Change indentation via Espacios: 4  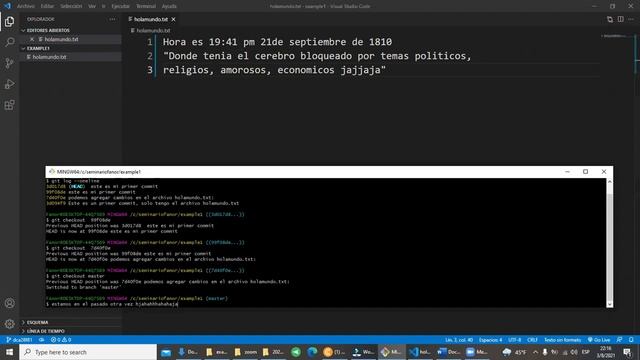click(490, 340)
